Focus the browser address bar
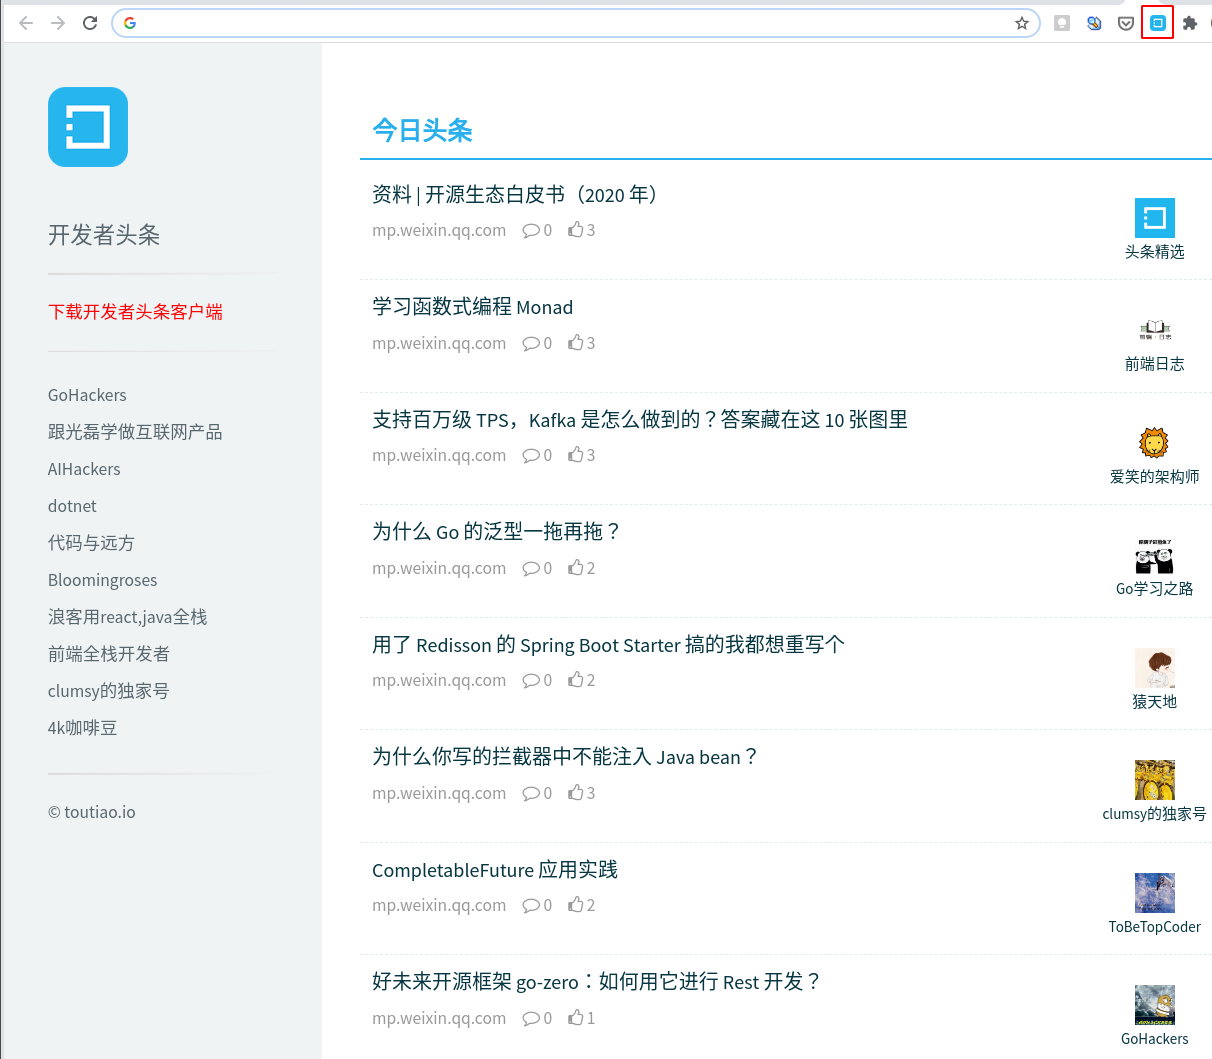Viewport: 1212px width, 1059px height. click(x=575, y=23)
